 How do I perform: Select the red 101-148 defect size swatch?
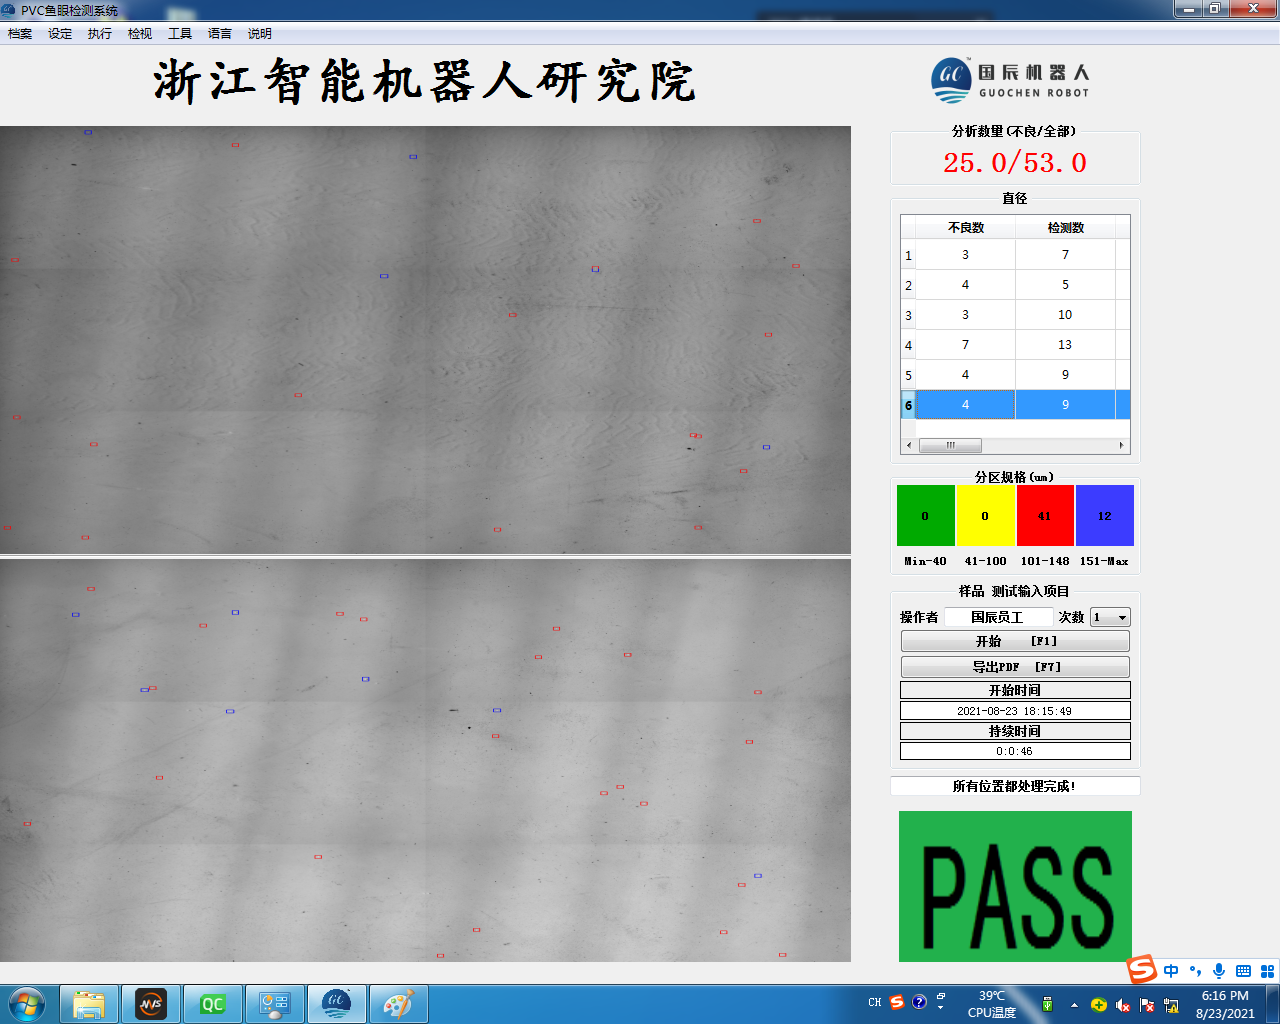(1045, 515)
